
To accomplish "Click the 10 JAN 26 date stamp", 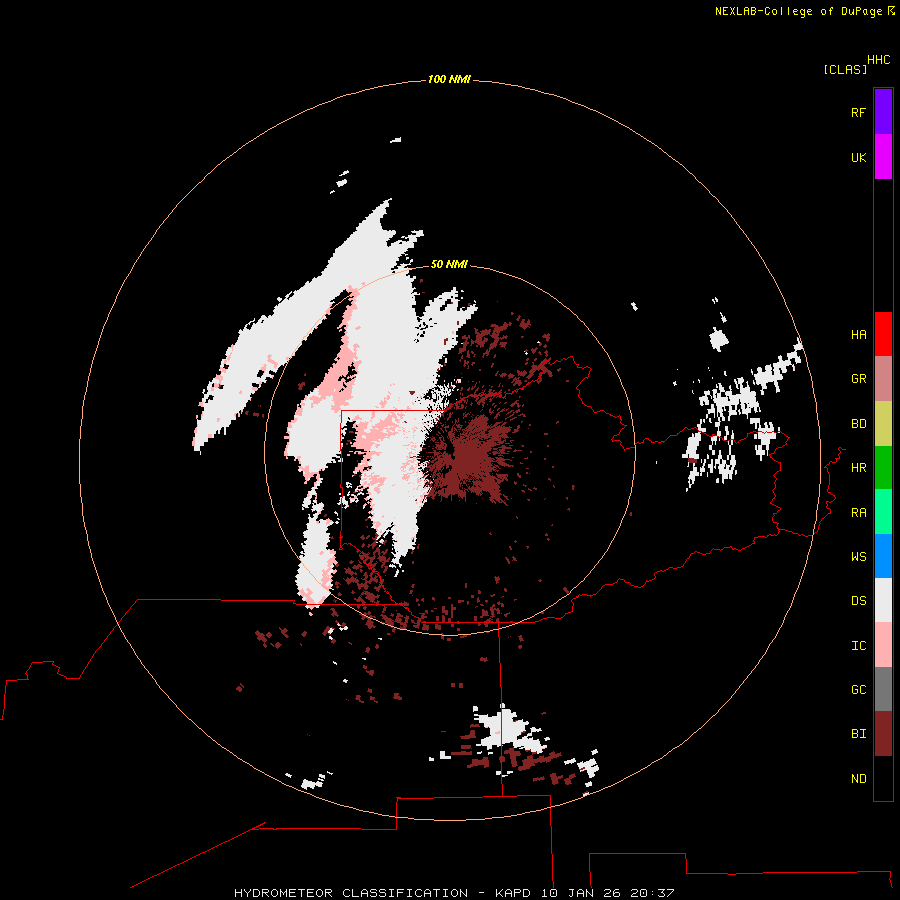I will point(581,893).
